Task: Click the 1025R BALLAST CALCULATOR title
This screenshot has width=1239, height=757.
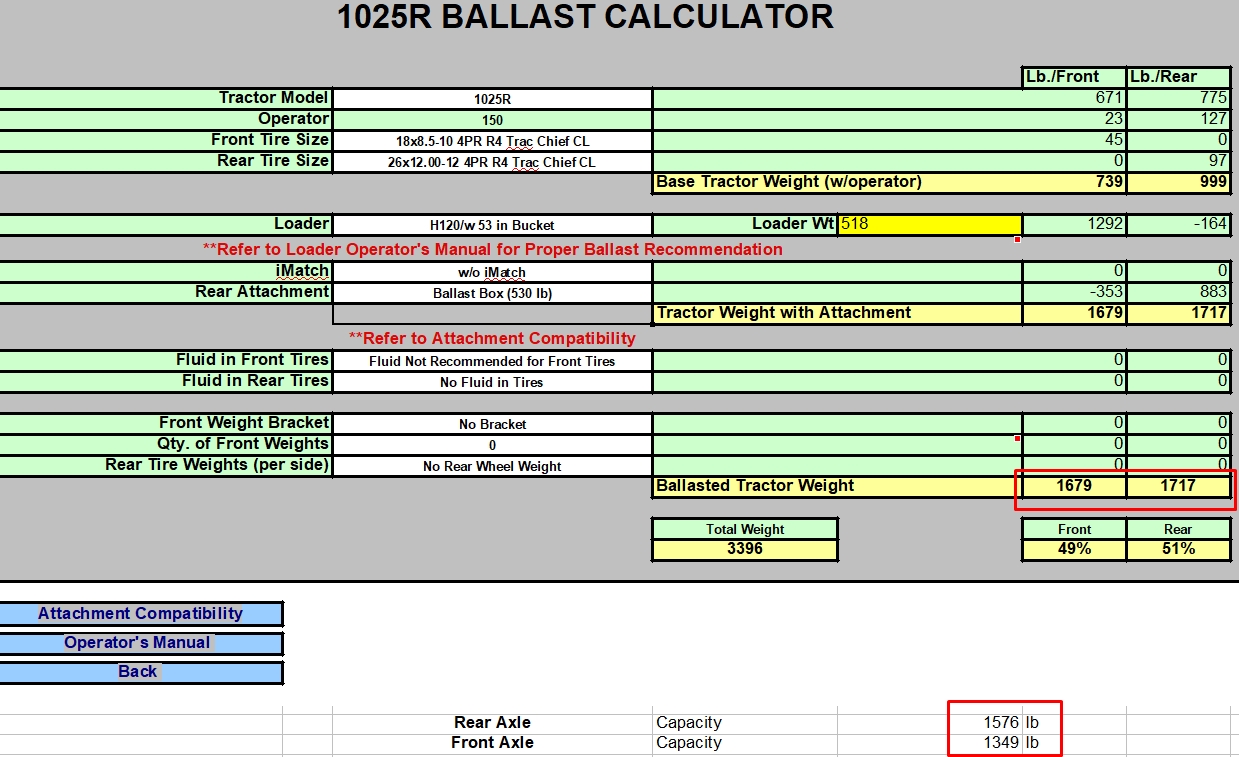Action: 585,17
